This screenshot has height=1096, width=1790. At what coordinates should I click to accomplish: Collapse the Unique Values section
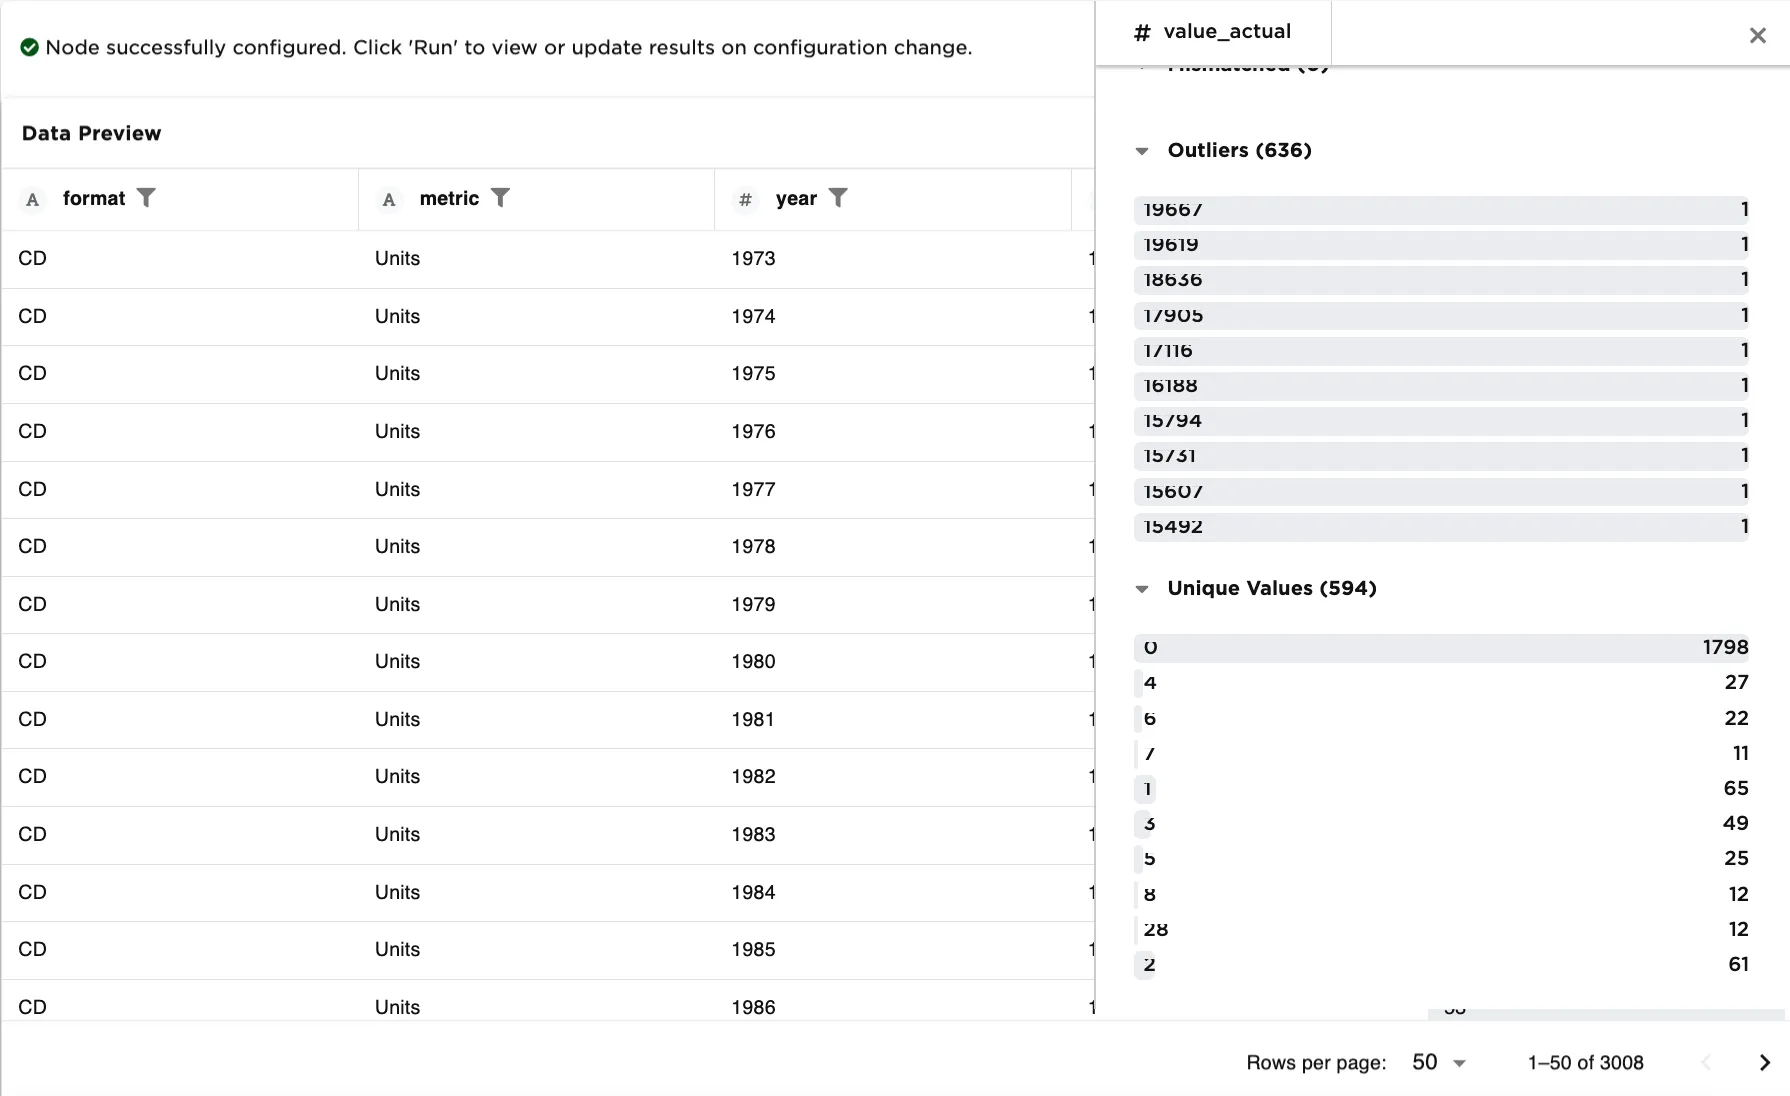coord(1142,589)
